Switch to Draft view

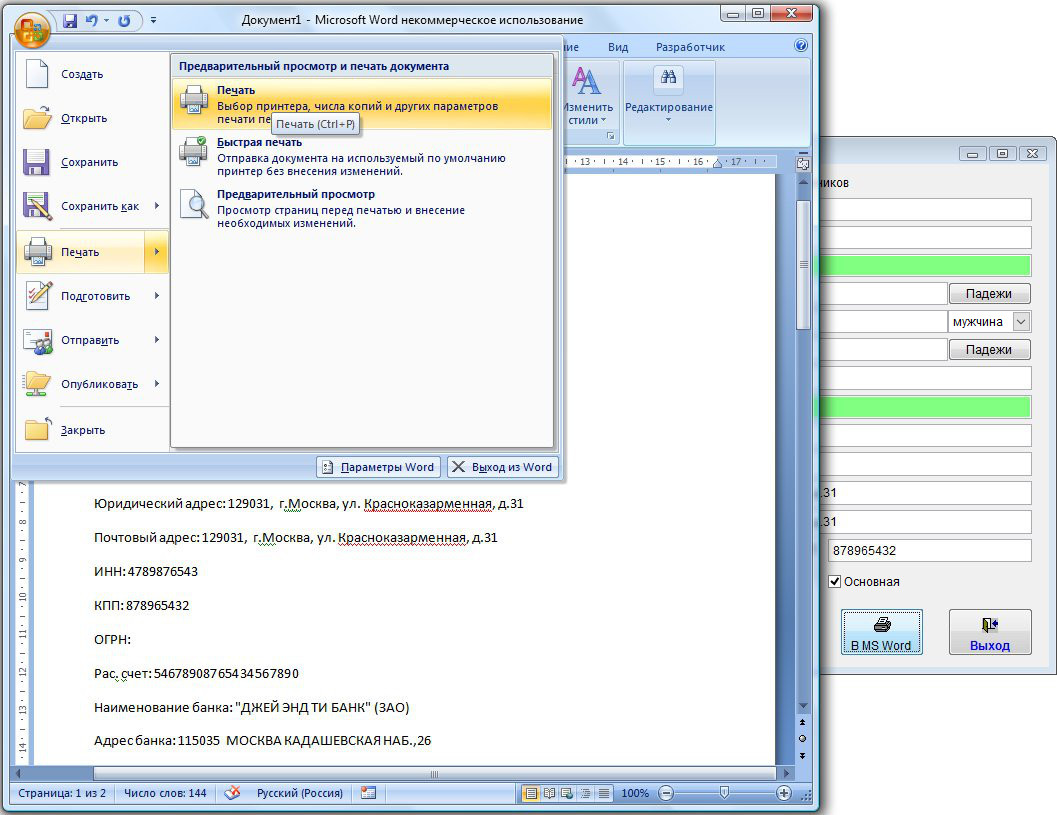[604, 793]
